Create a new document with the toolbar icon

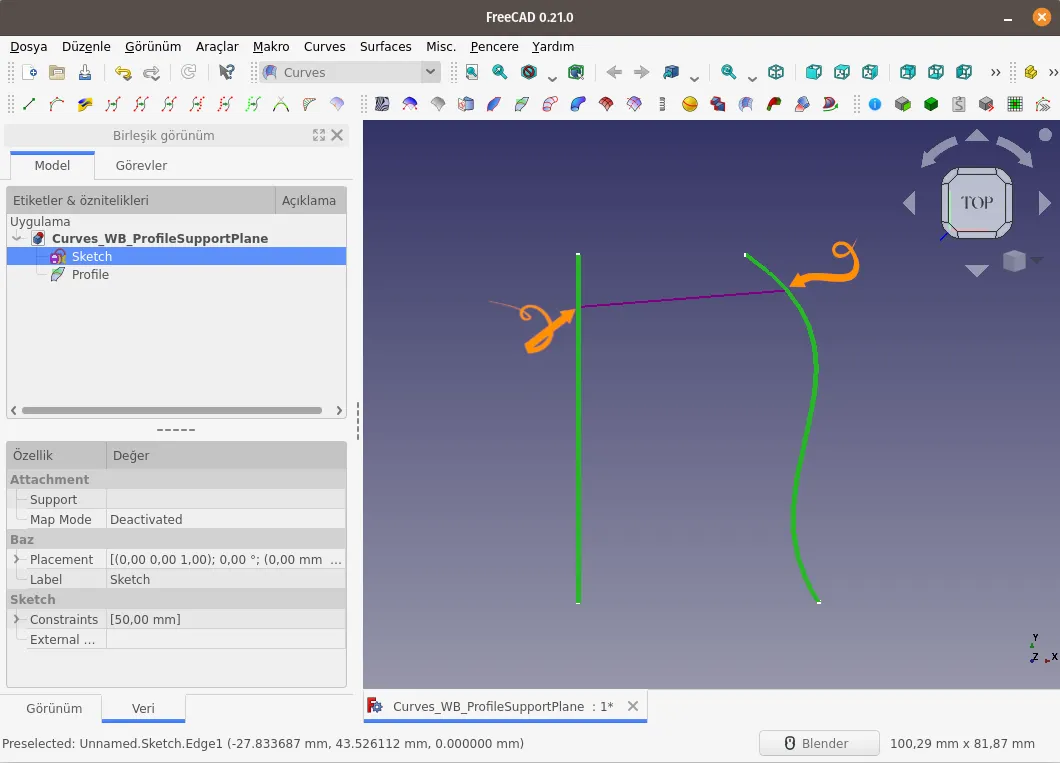[x=29, y=72]
